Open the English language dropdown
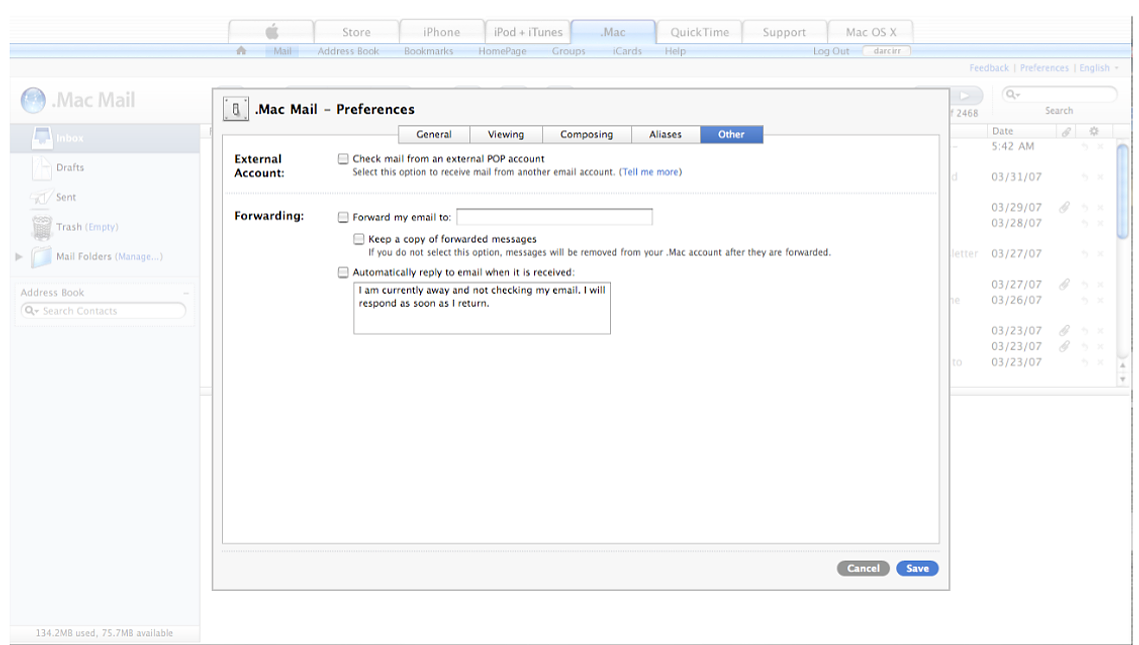This screenshot has height=645, width=1139. [1099, 68]
